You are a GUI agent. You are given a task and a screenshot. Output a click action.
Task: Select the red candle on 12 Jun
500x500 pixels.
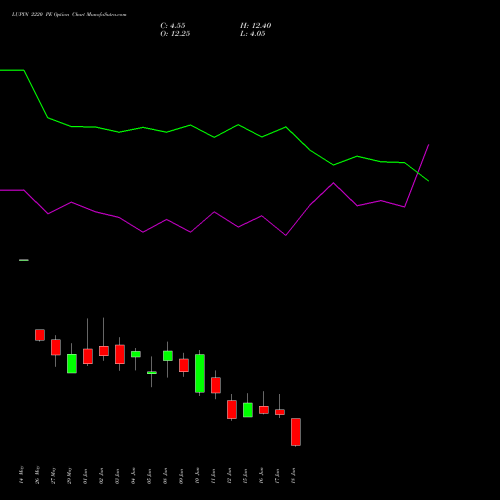click(x=232, y=409)
